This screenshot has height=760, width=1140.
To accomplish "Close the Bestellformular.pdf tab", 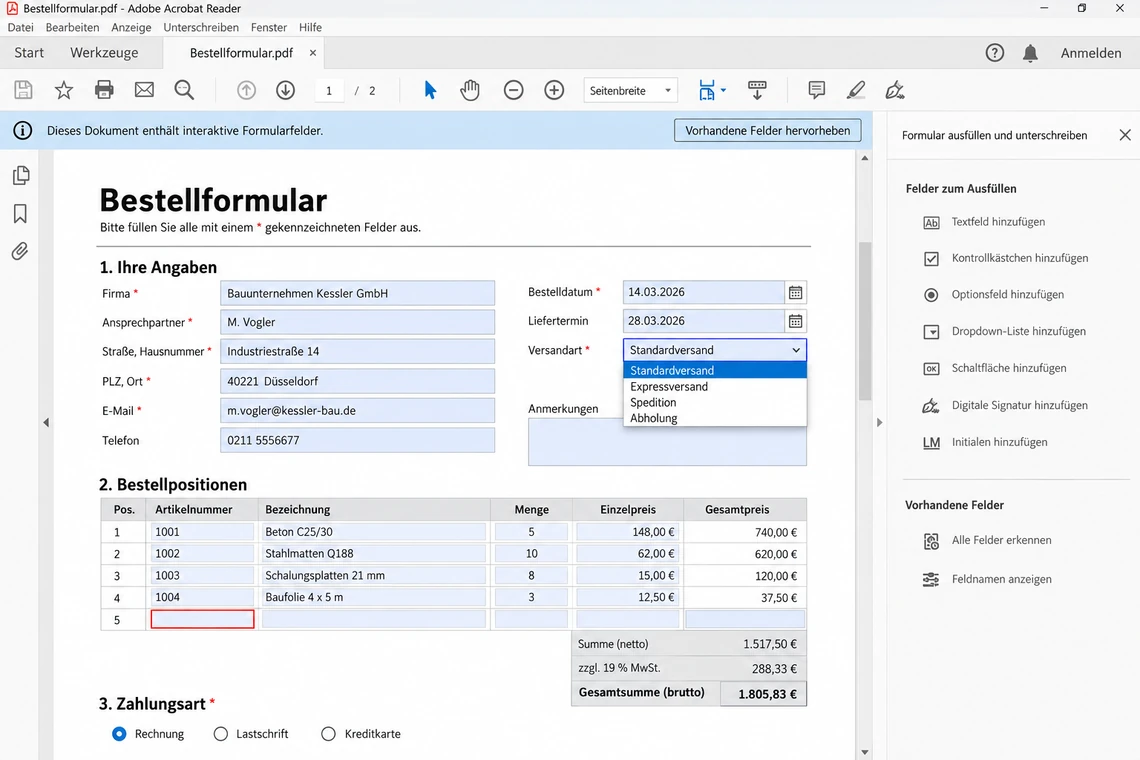I will click(313, 53).
